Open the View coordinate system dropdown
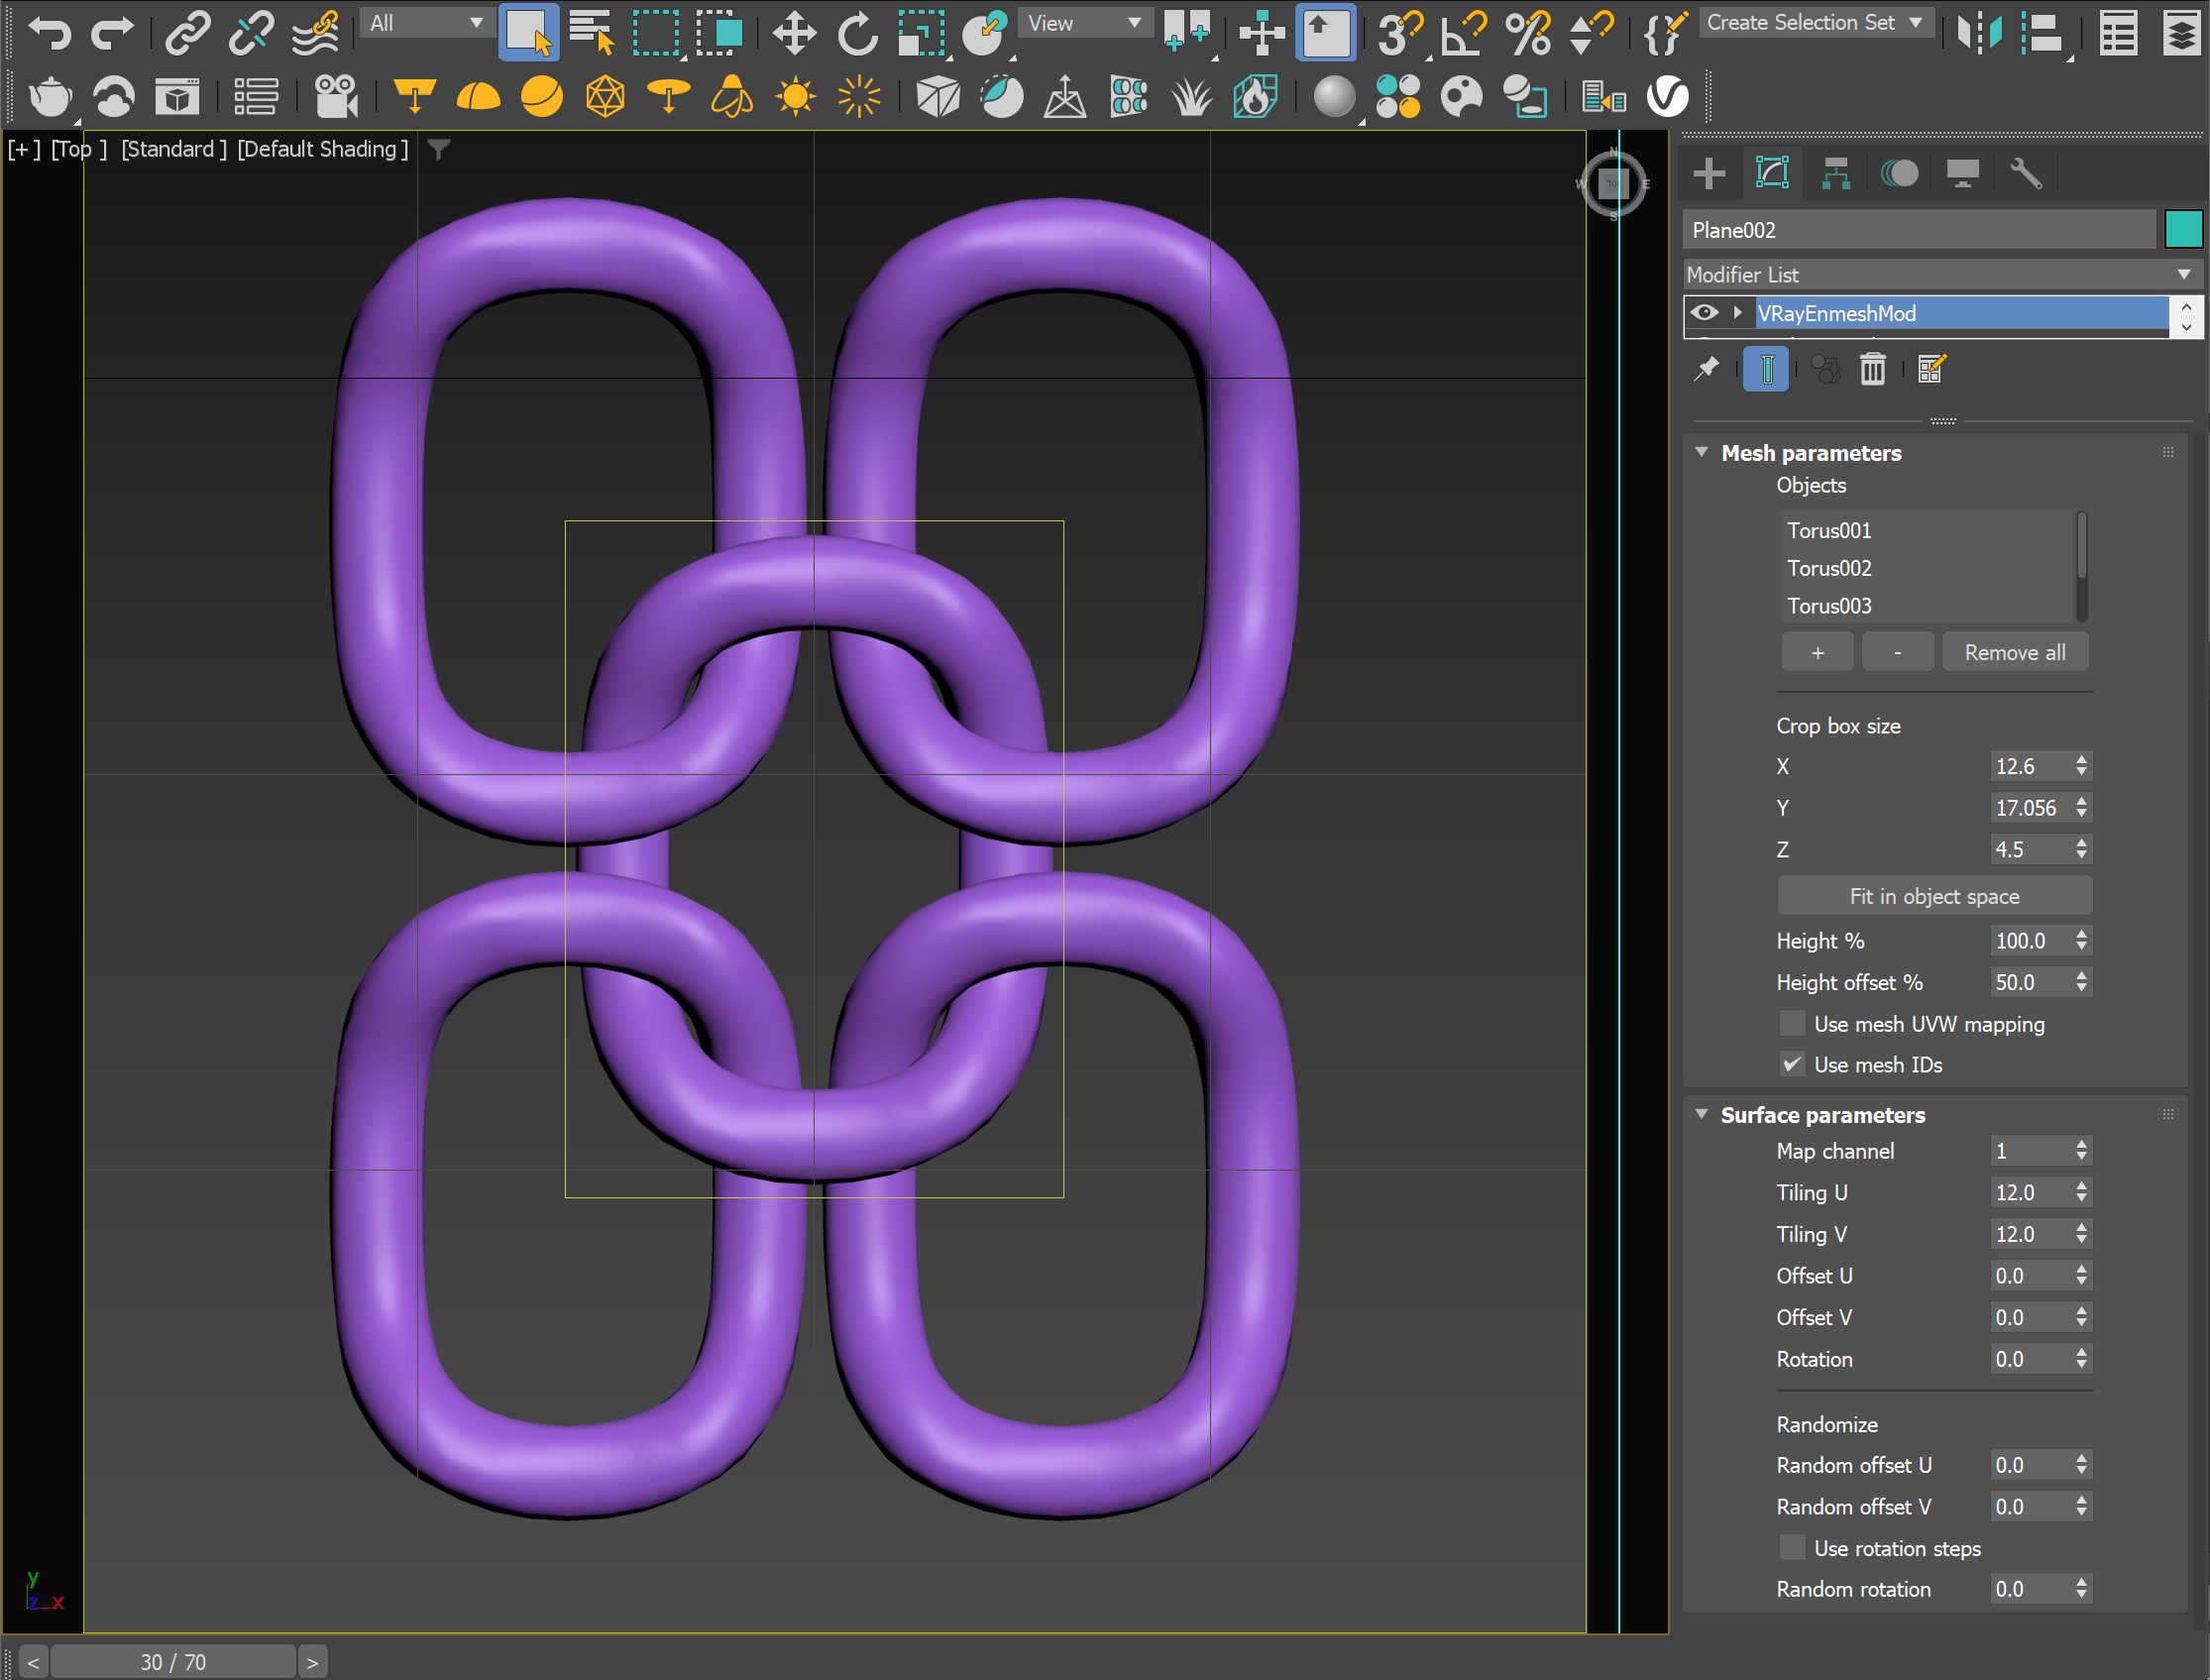Viewport: 2210px width, 1680px height. [1084, 22]
